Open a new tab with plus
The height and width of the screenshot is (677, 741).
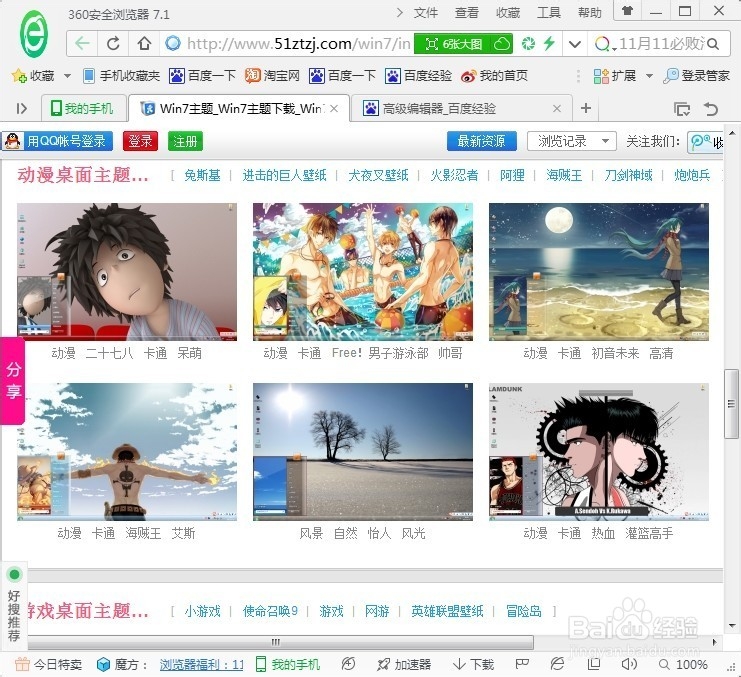tap(586, 108)
